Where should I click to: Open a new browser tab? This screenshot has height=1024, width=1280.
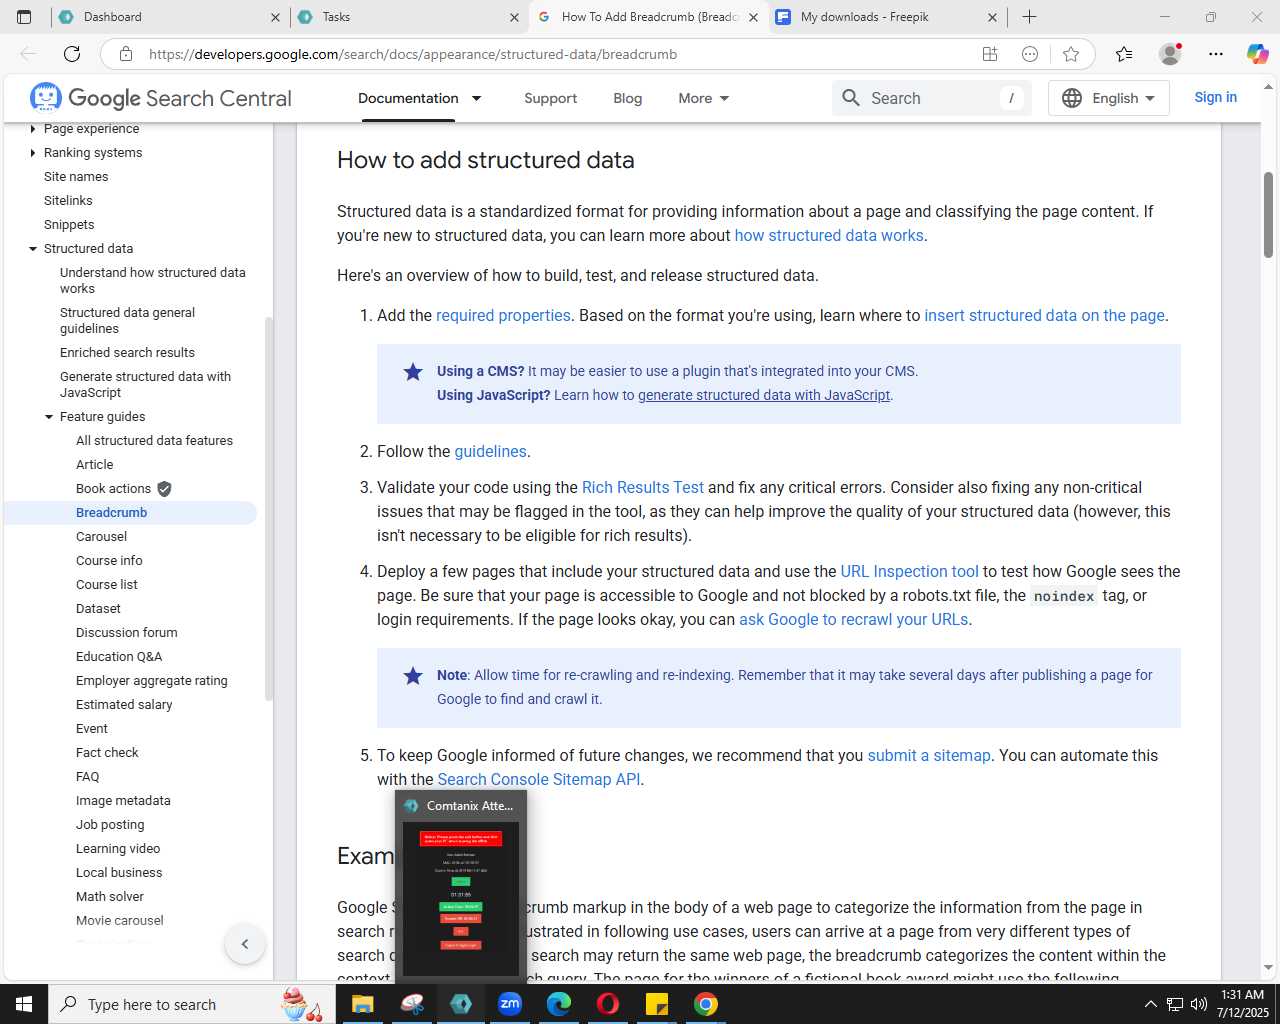[1029, 17]
